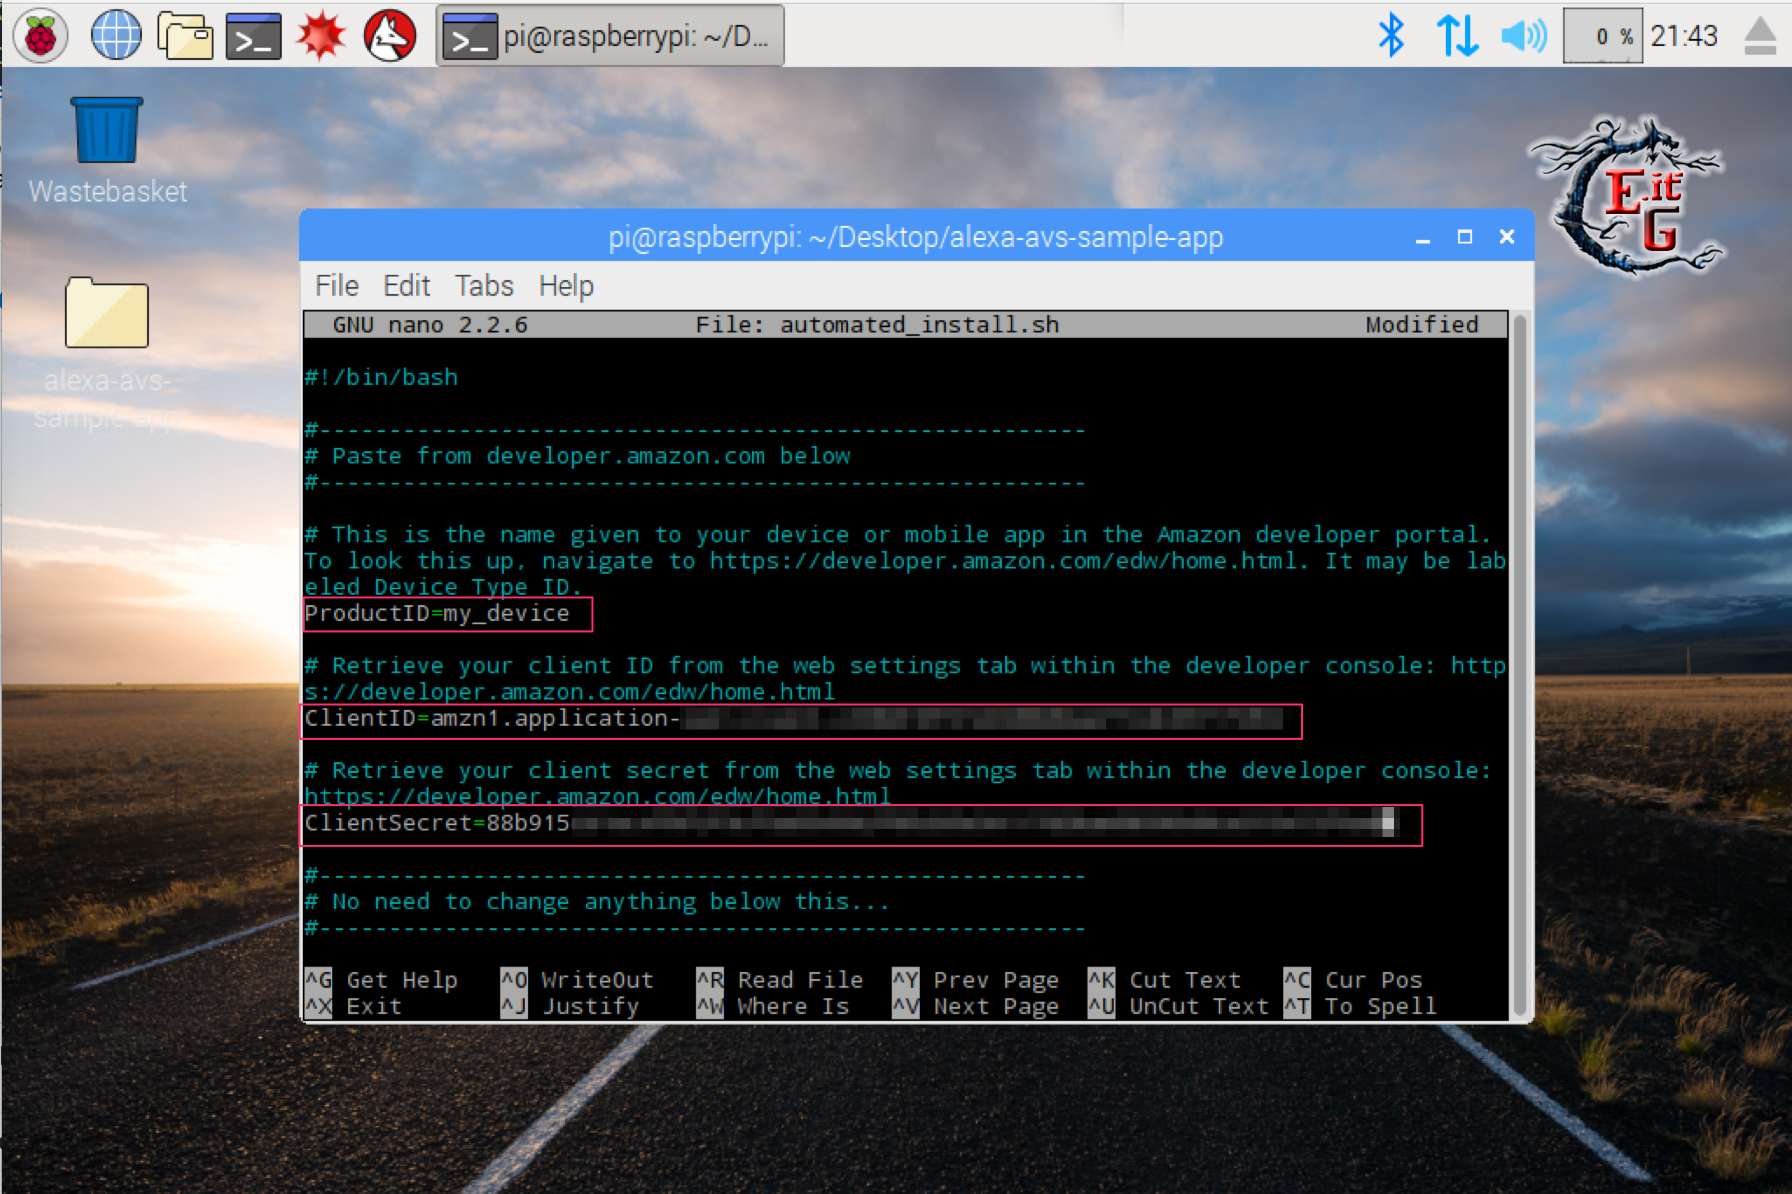
Task: Open the Bluetooth tray menu
Action: point(1391,36)
